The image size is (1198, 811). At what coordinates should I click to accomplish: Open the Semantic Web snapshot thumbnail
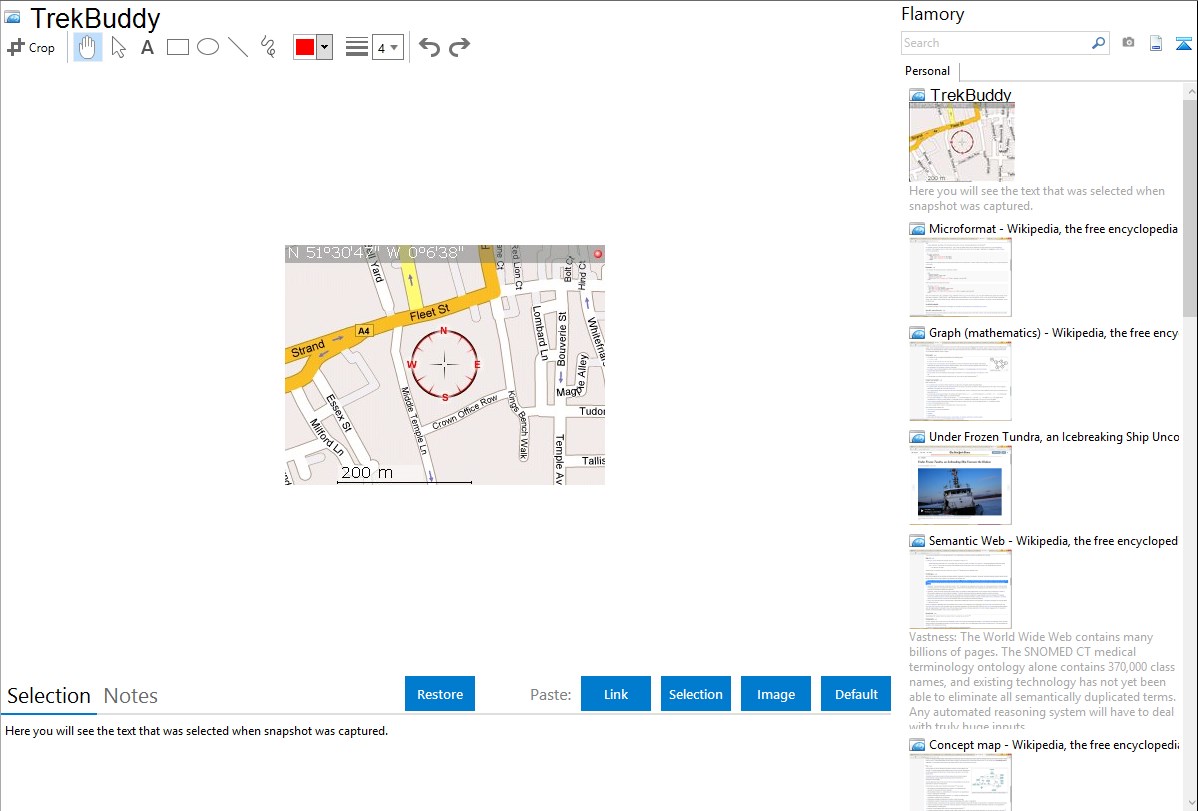(x=960, y=589)
